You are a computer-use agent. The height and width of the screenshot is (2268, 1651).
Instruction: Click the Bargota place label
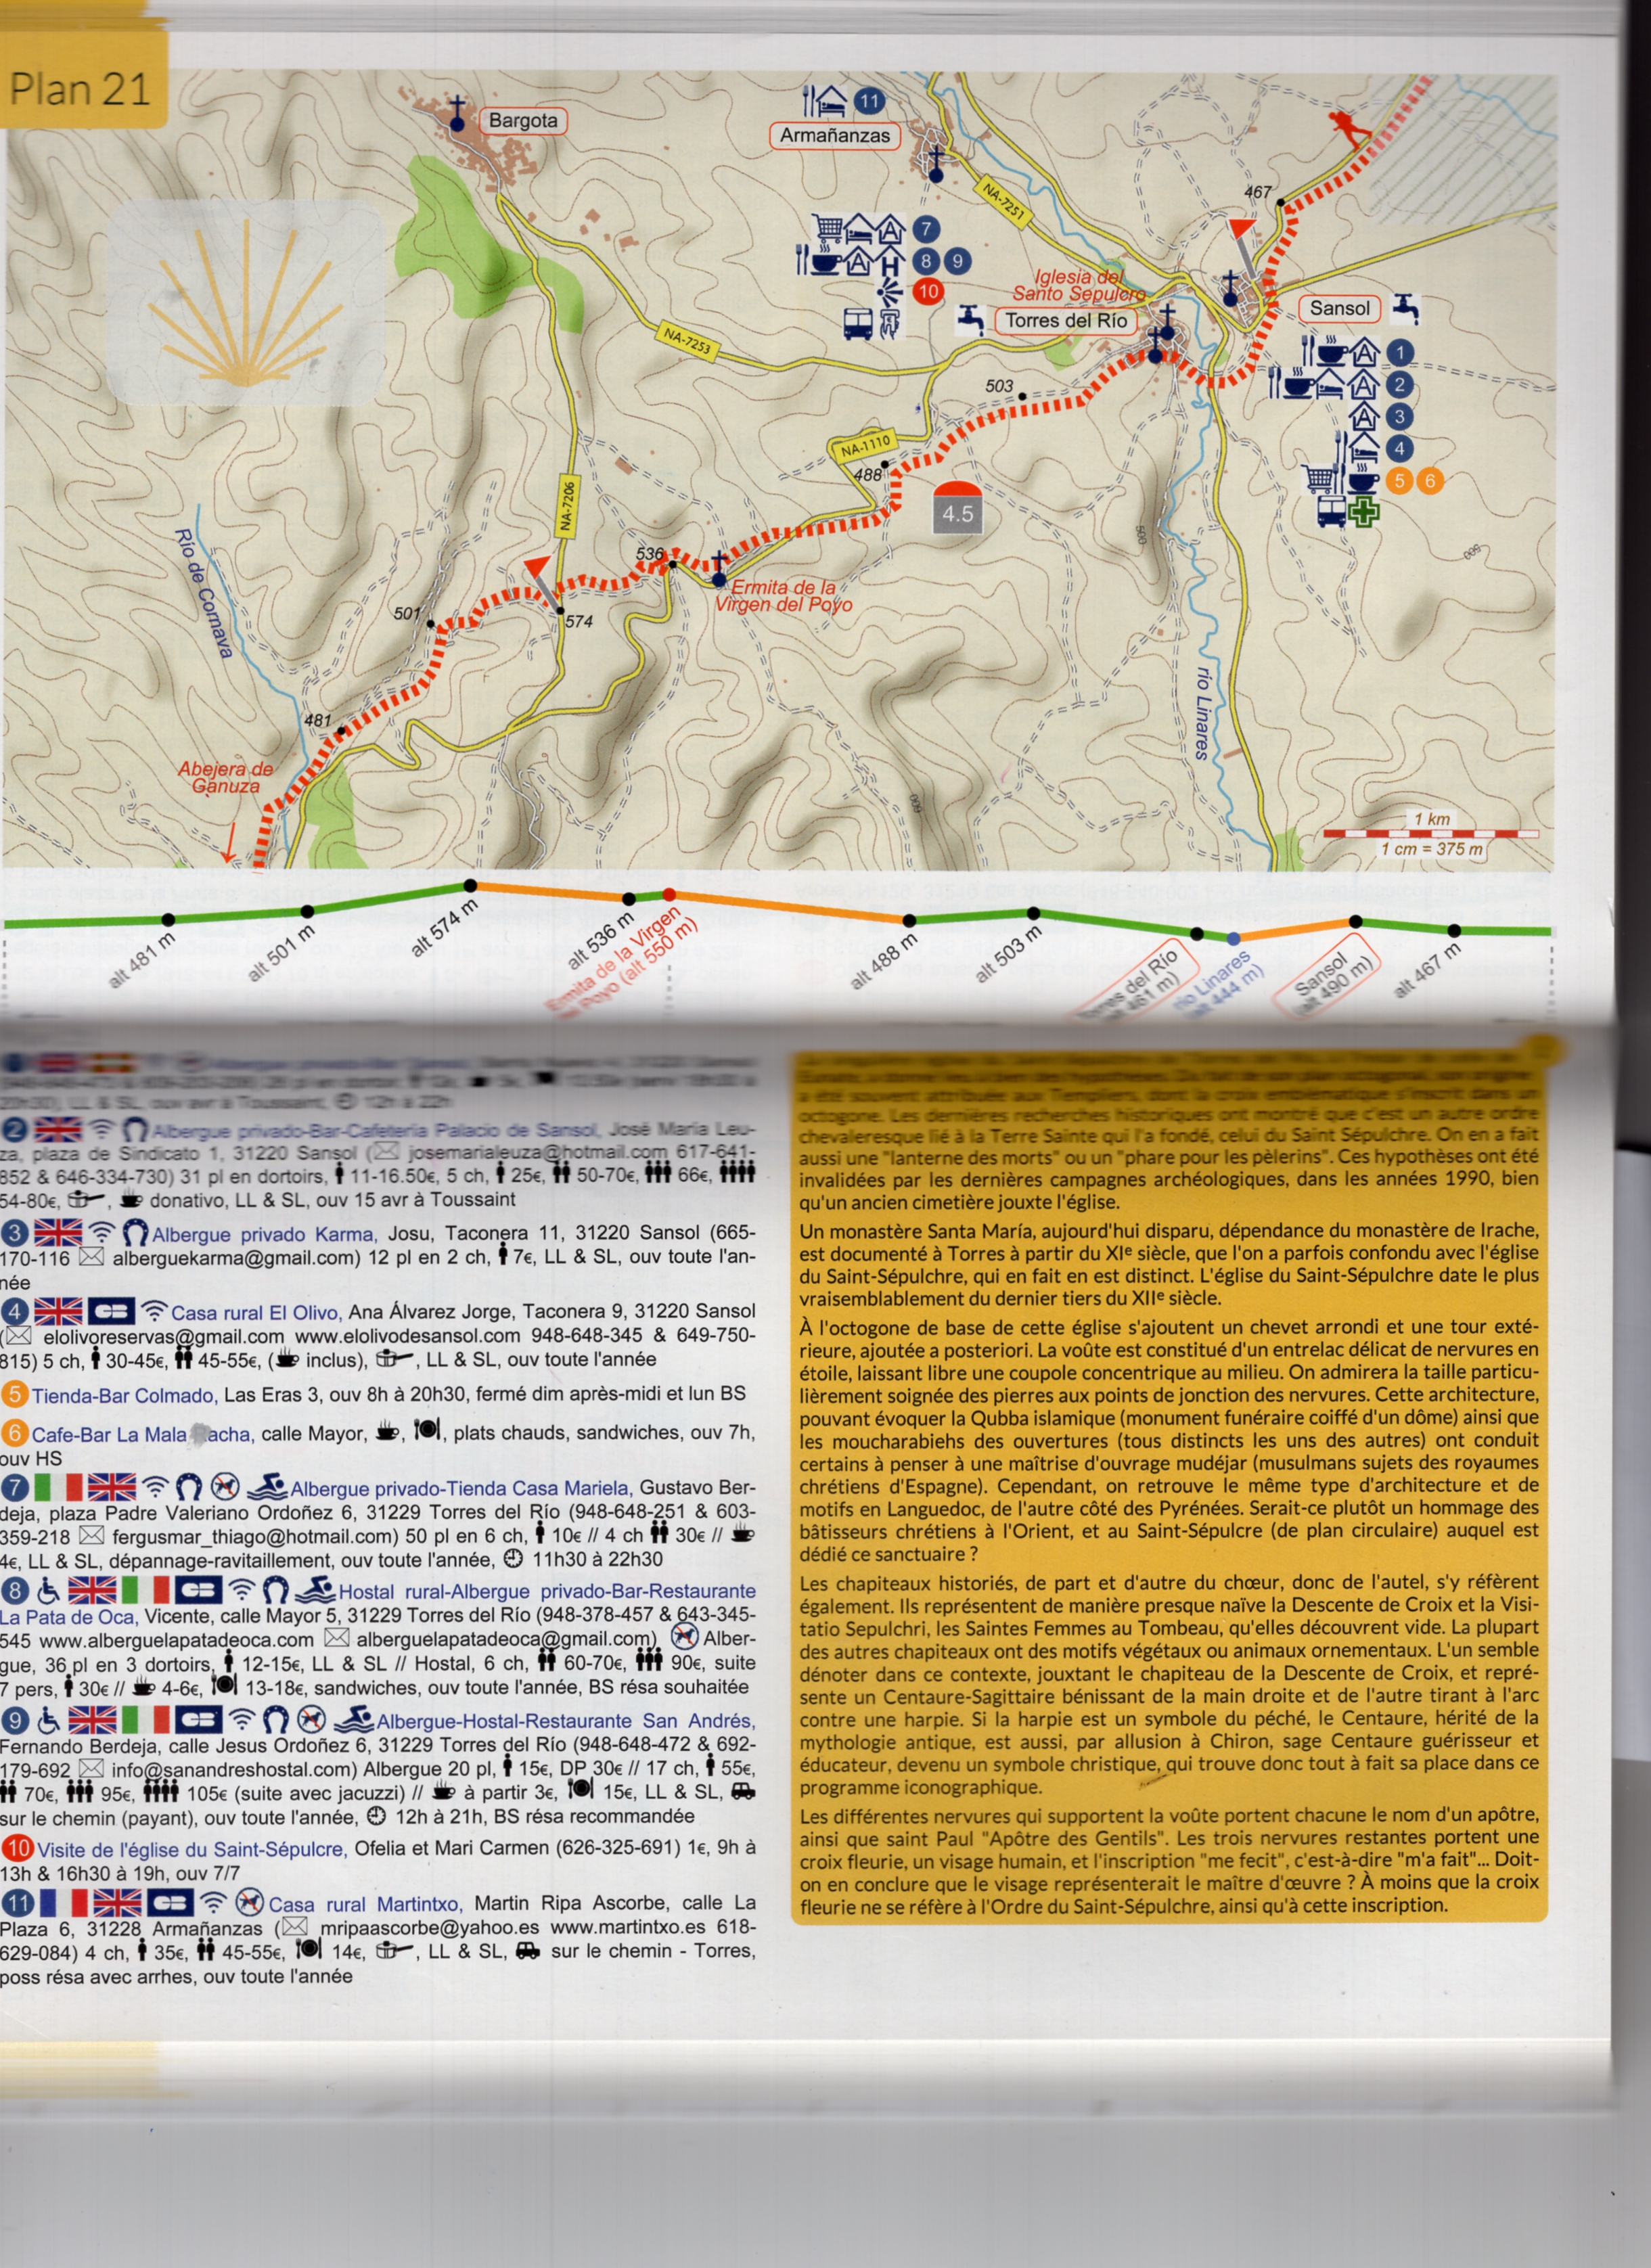(523, 121)
